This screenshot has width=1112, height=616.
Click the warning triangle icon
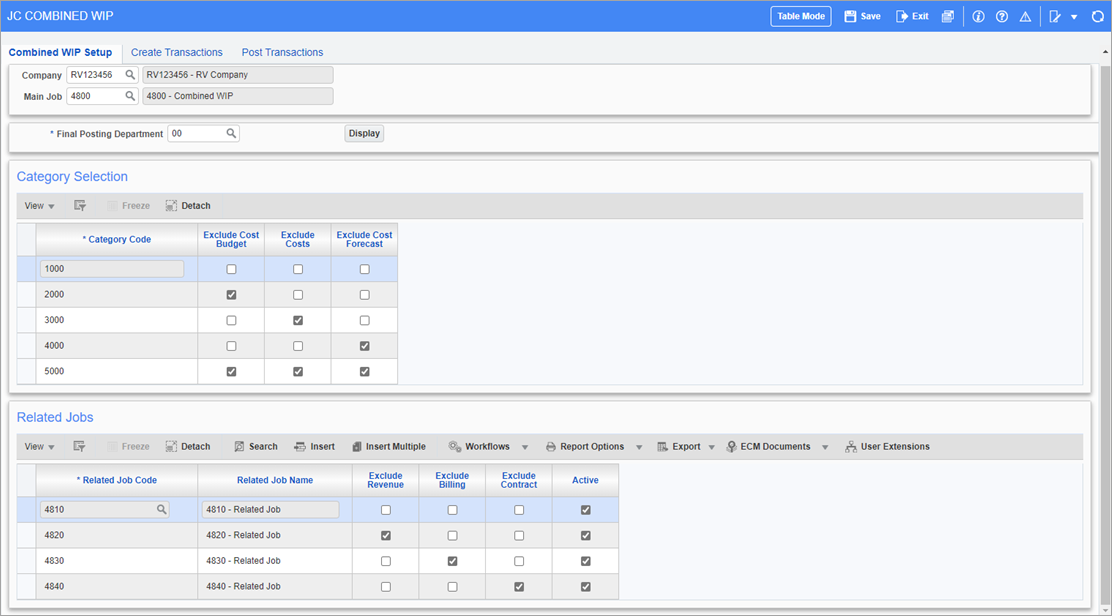coord(1025,16)
